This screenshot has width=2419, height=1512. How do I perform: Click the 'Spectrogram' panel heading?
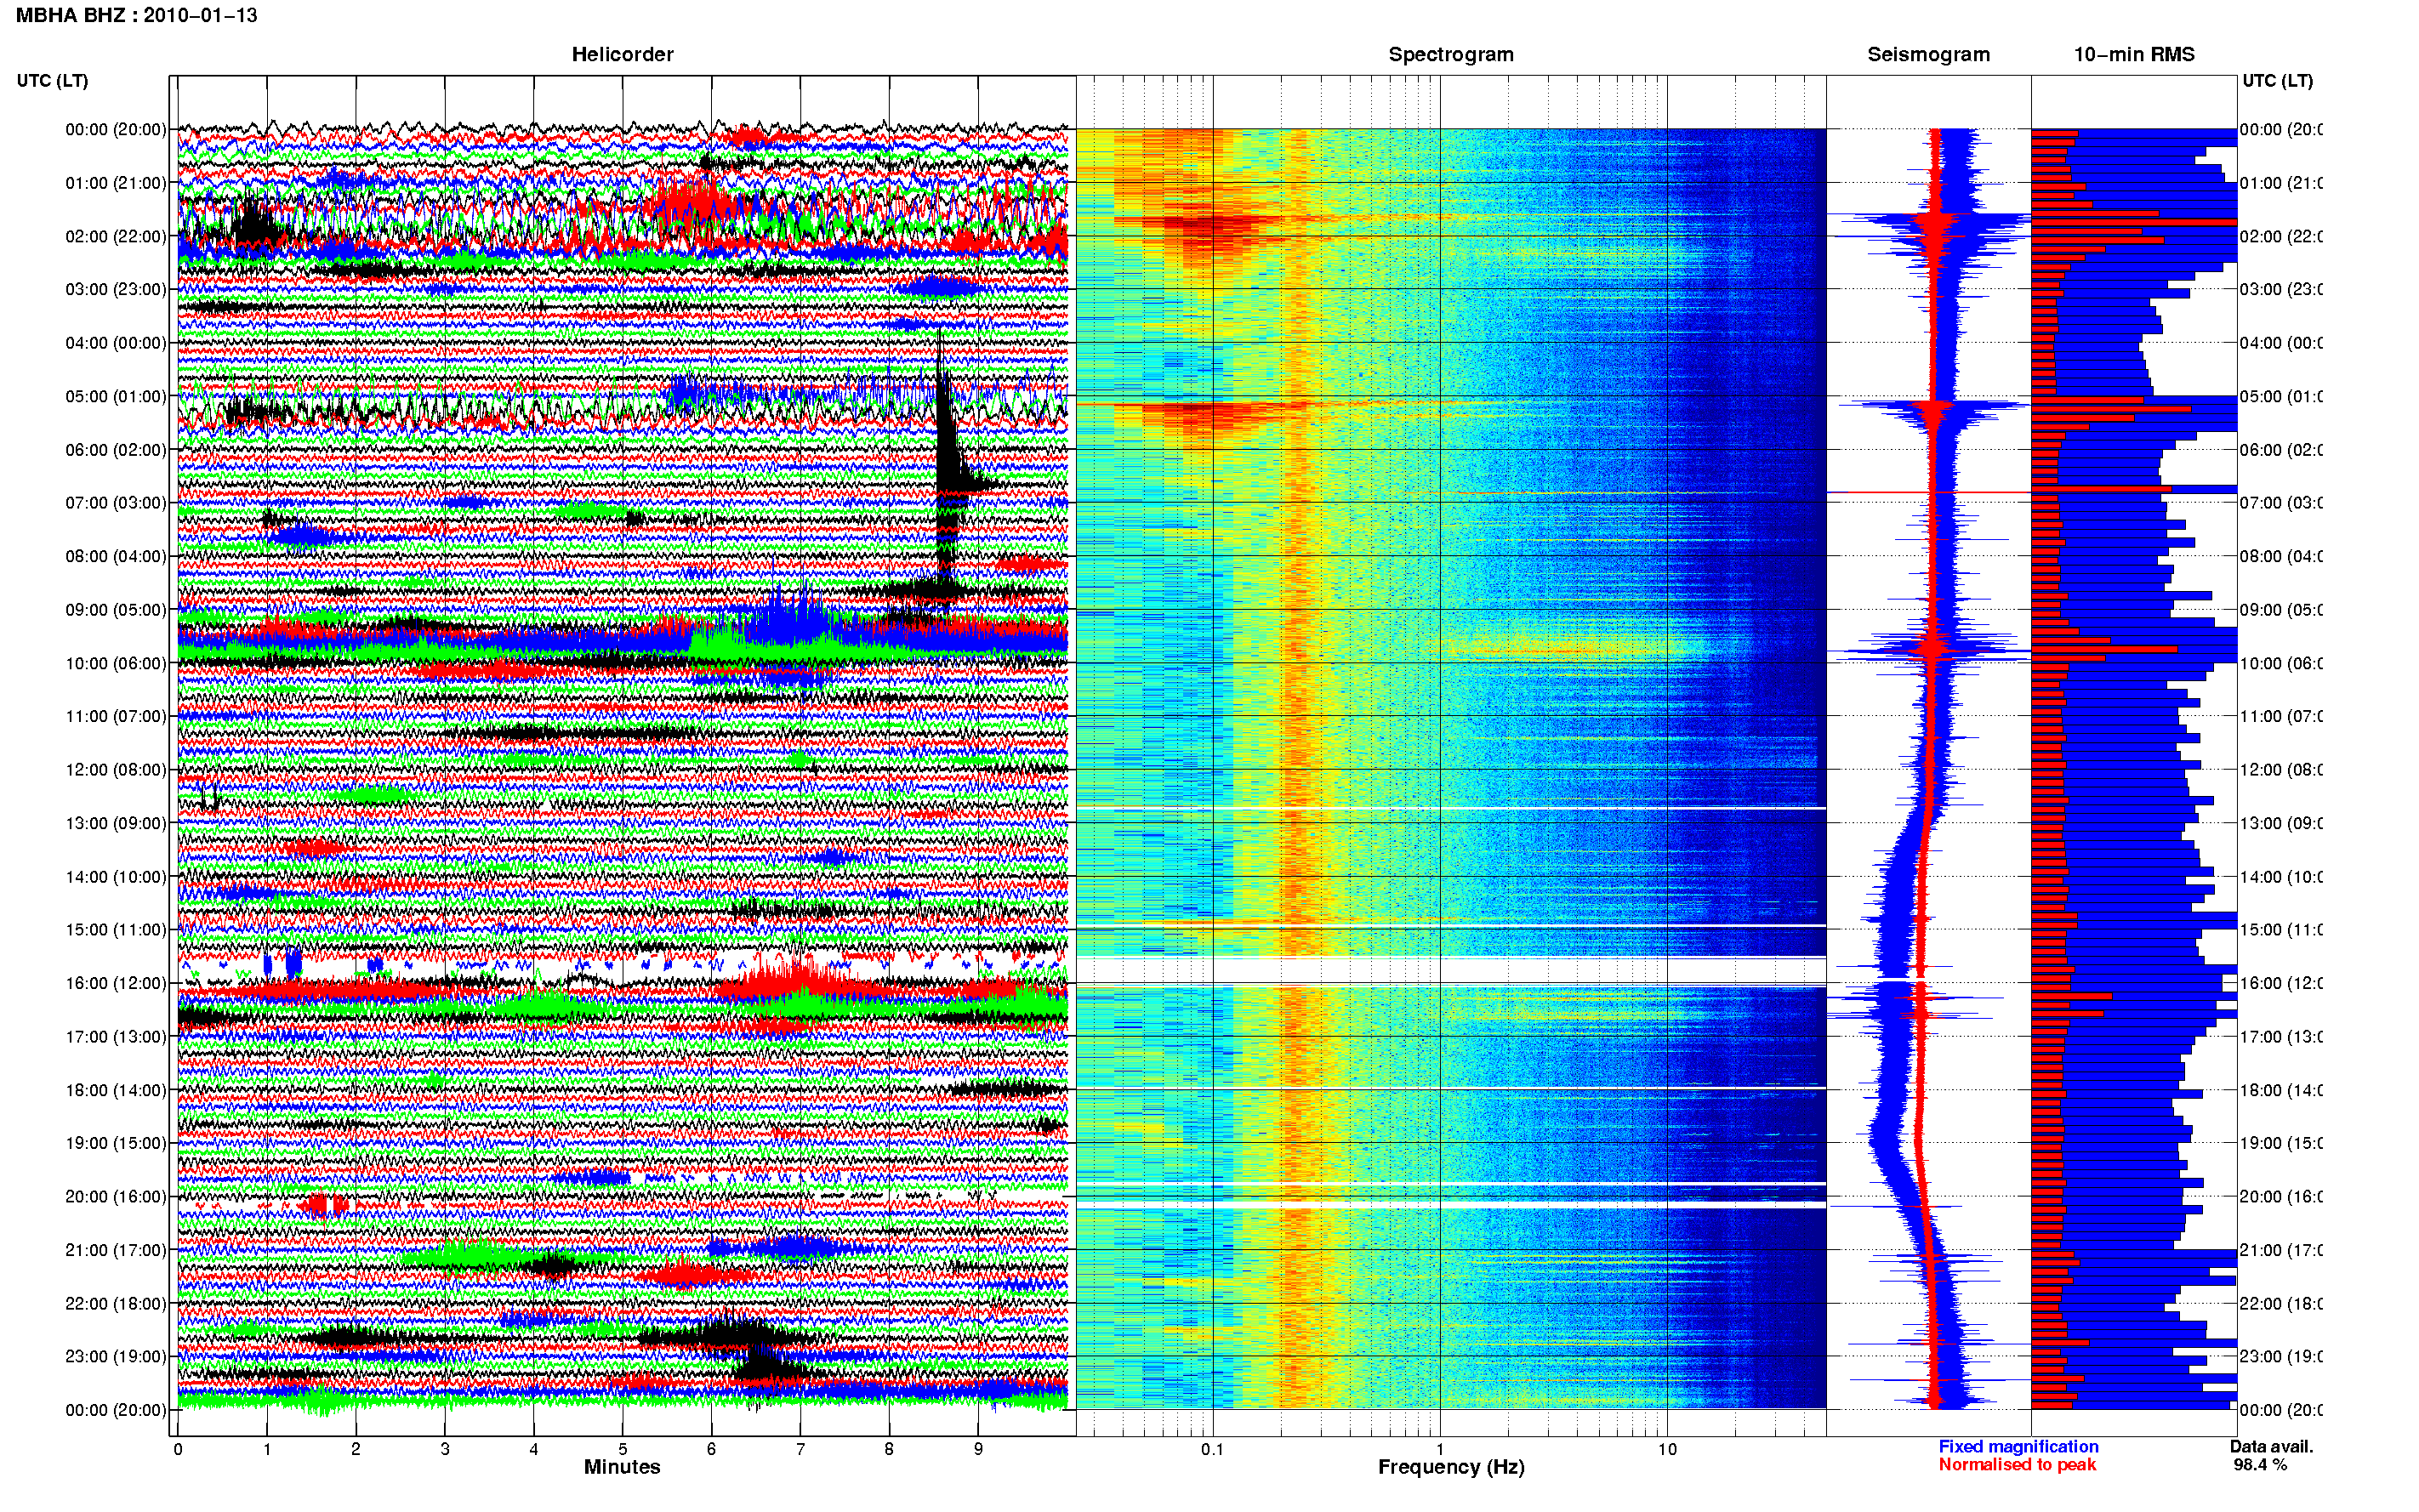tap(1450, 54)
